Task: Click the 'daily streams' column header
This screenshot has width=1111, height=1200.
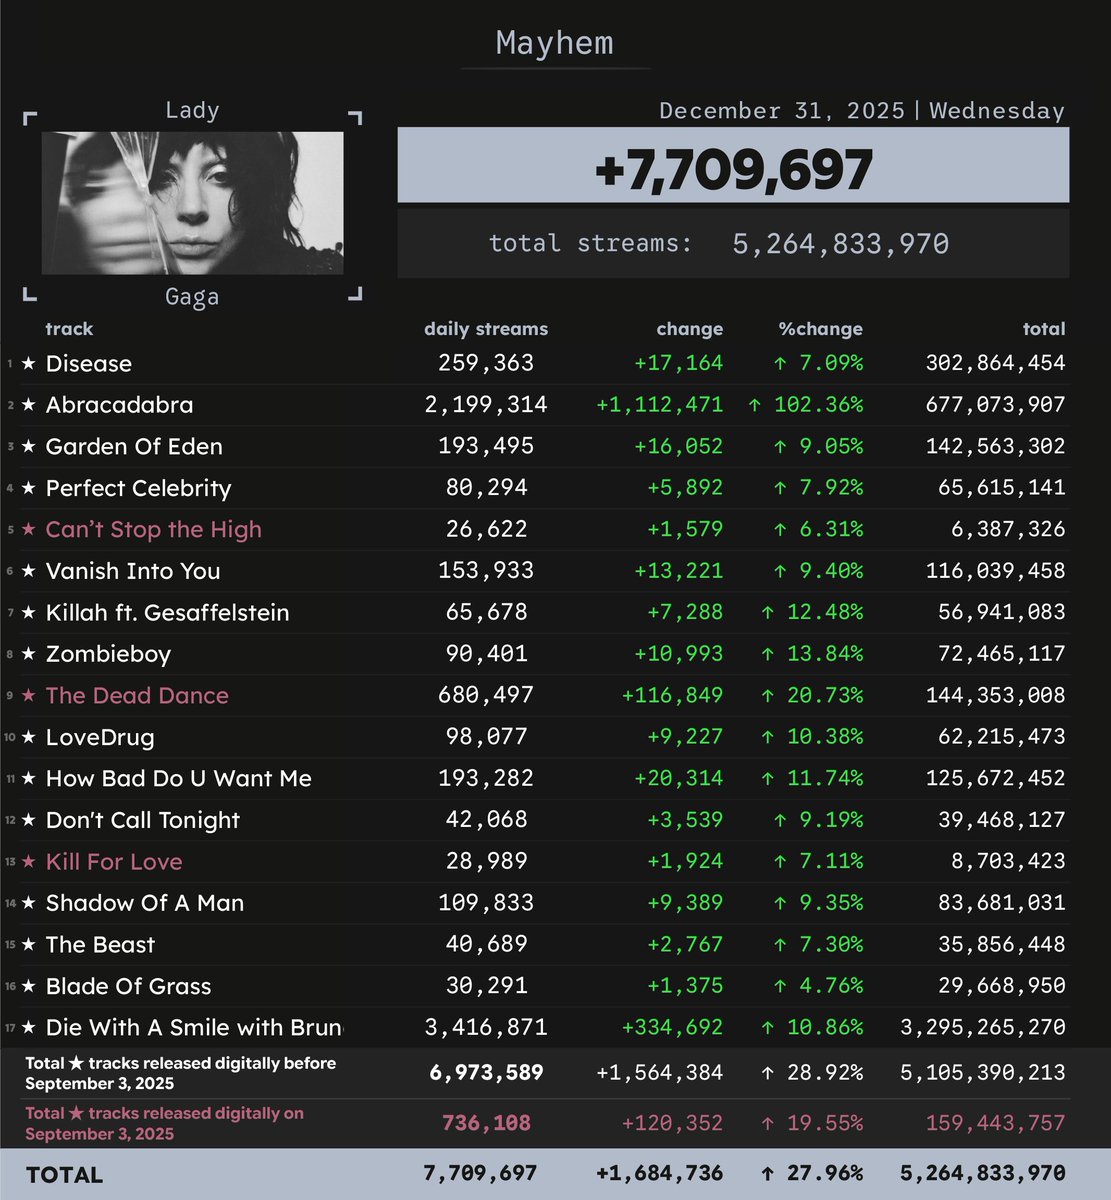Action: 486,329
